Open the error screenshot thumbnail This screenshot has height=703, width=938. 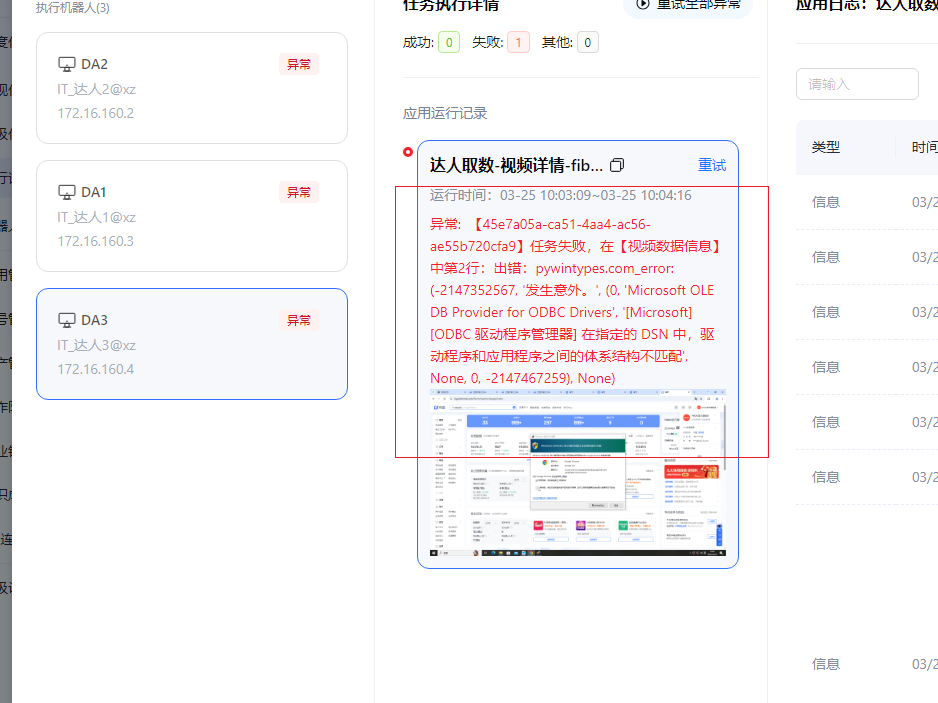click(577, 472)
